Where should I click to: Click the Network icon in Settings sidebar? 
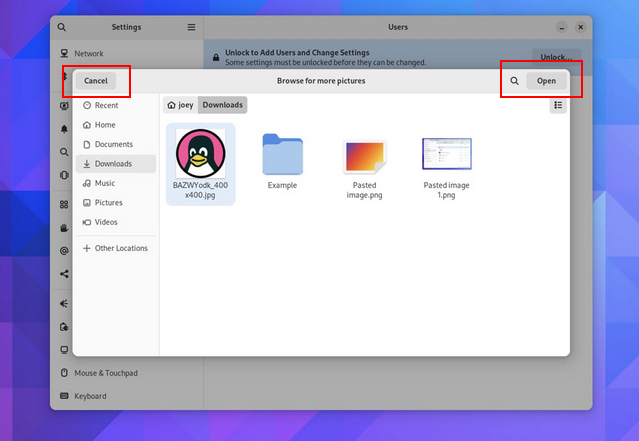65,54
